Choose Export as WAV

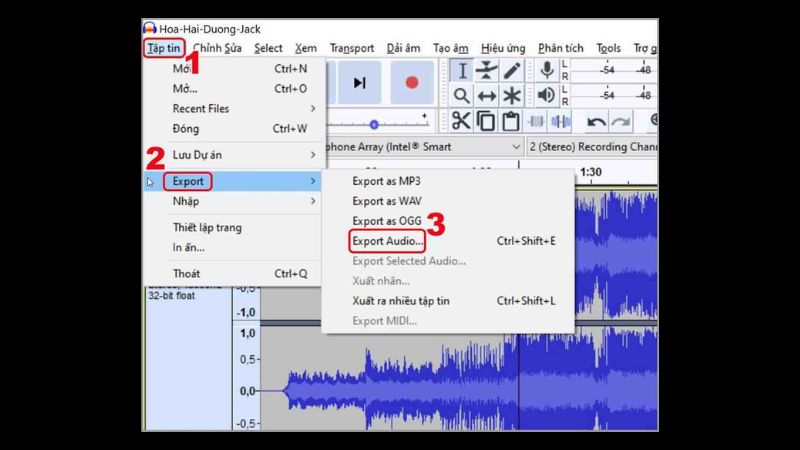point(448,201)
